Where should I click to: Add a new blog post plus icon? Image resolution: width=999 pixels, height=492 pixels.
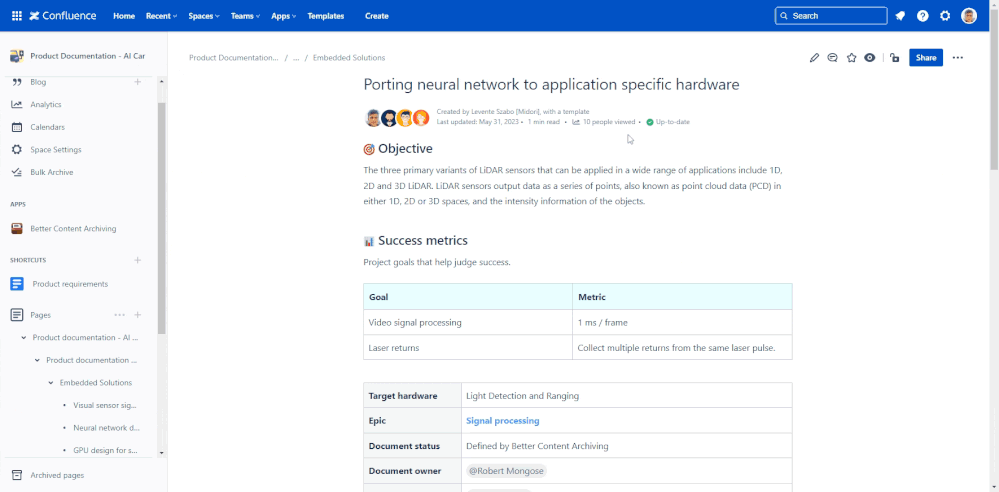(138, 82)
